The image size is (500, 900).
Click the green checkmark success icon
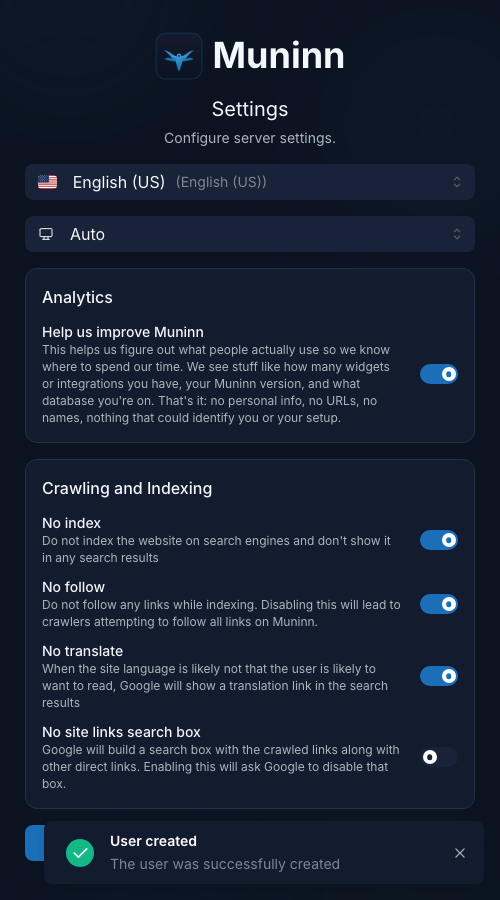click(80, 853)
